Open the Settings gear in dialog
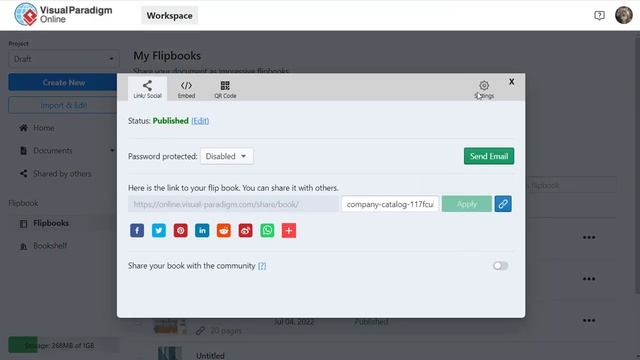The image size is (640, 360). (x=484, y=89)
